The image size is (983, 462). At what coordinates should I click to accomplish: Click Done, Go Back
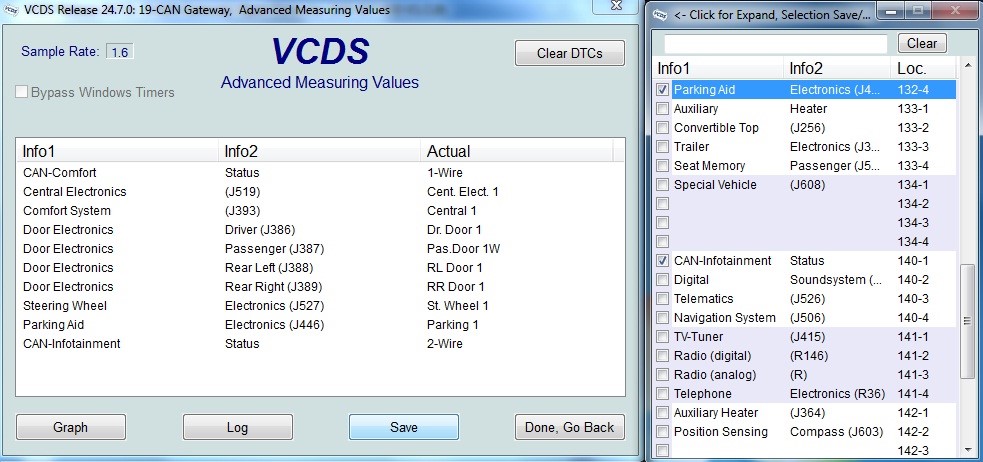click(569, 428)
